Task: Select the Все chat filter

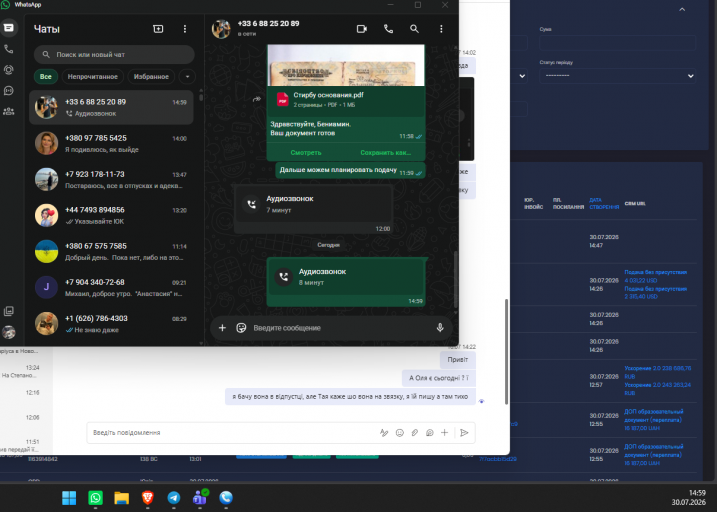Action: click(x=46, y=77)
